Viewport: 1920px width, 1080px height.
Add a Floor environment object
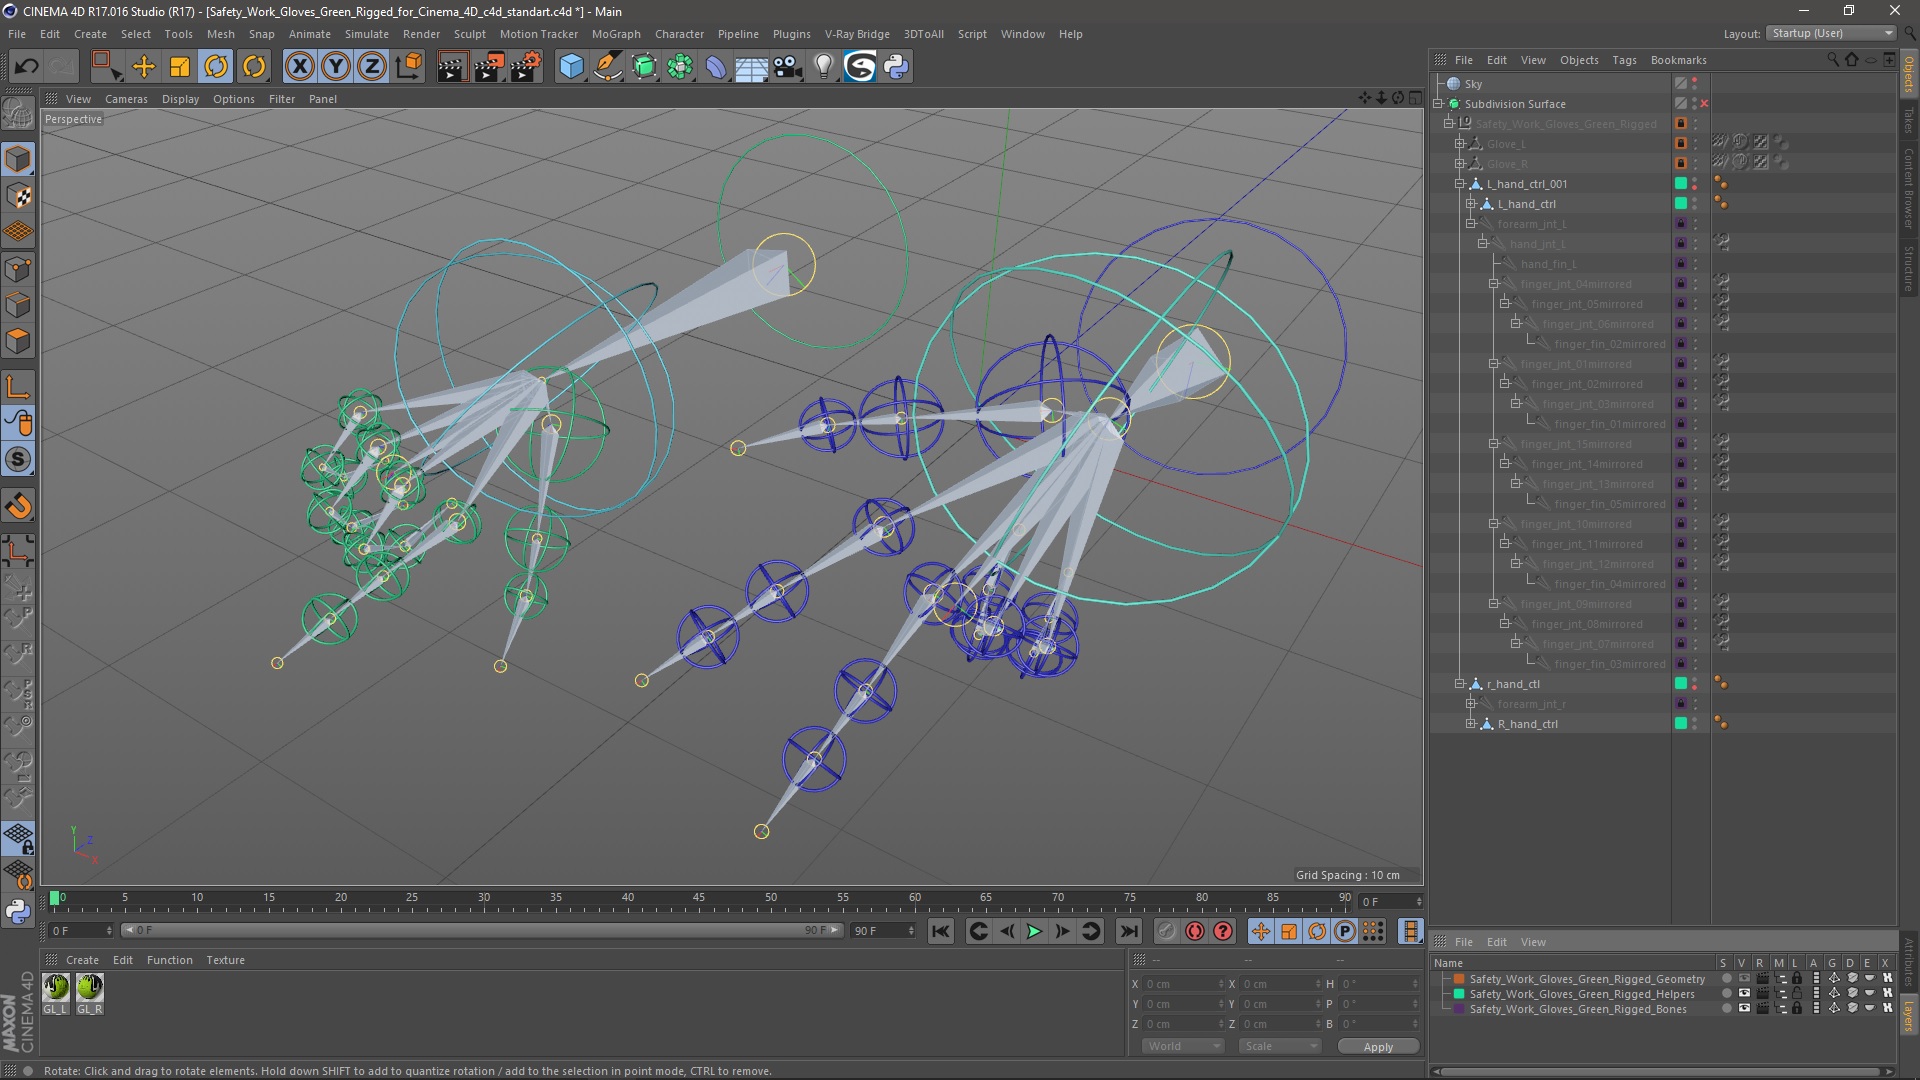[x=752, y=67]
